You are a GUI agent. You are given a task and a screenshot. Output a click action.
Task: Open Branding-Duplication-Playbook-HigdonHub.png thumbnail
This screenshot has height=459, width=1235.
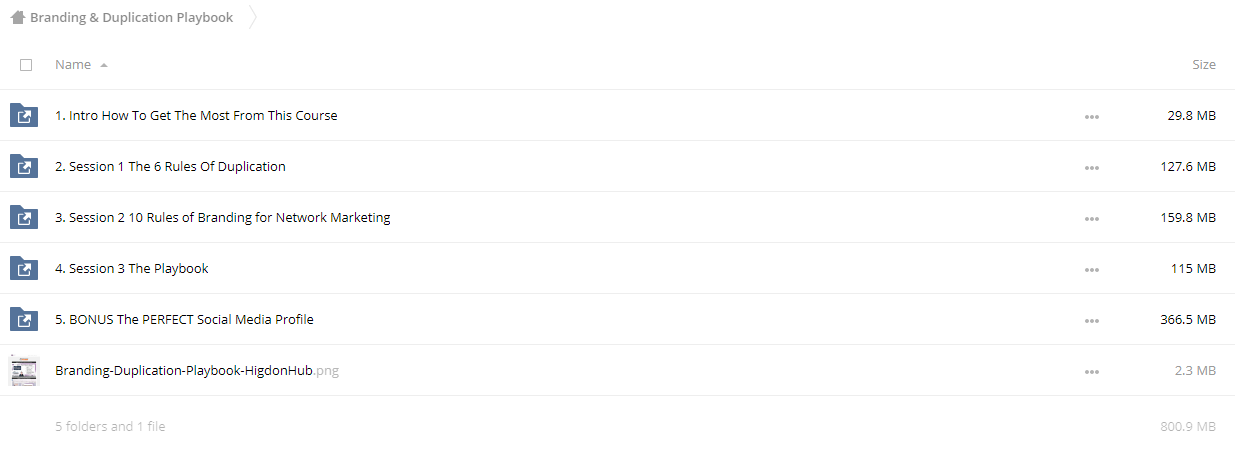(24, 370)
